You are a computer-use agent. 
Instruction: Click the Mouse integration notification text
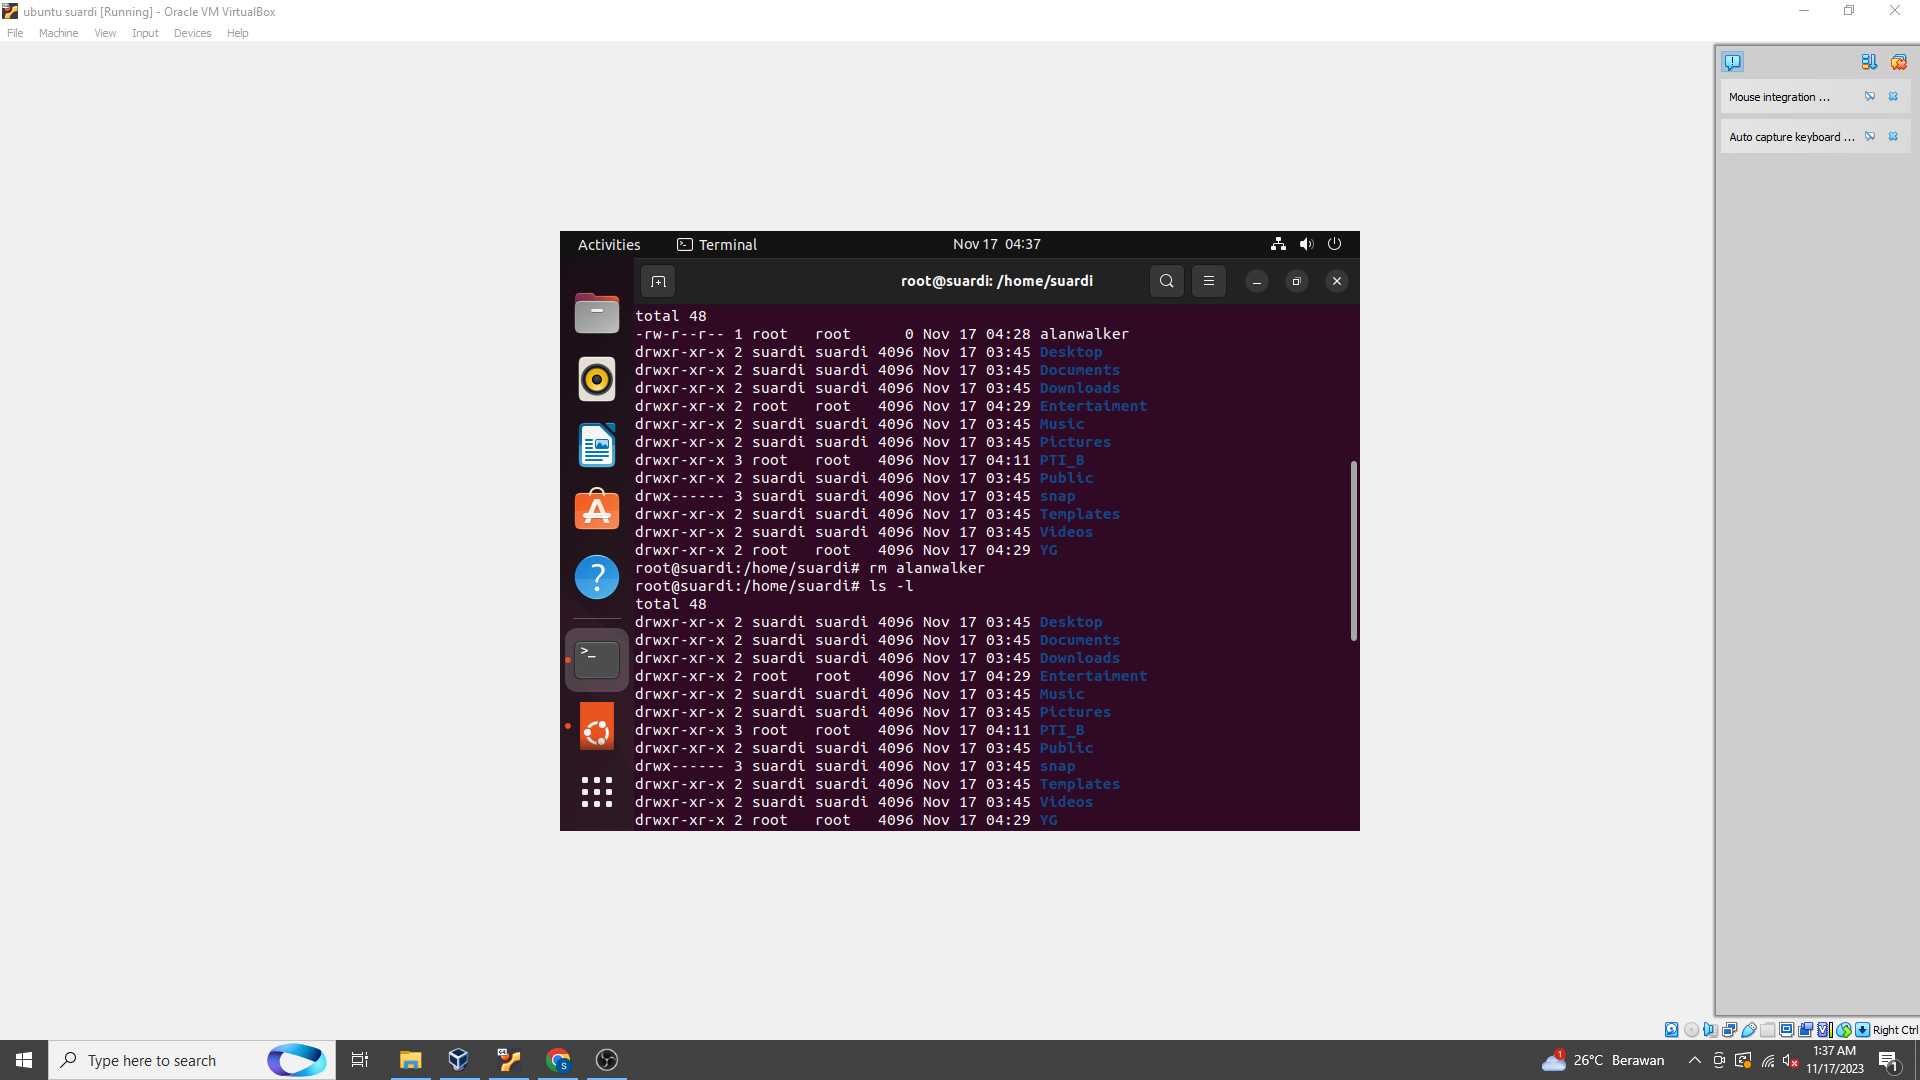[x=1779, y=97]
